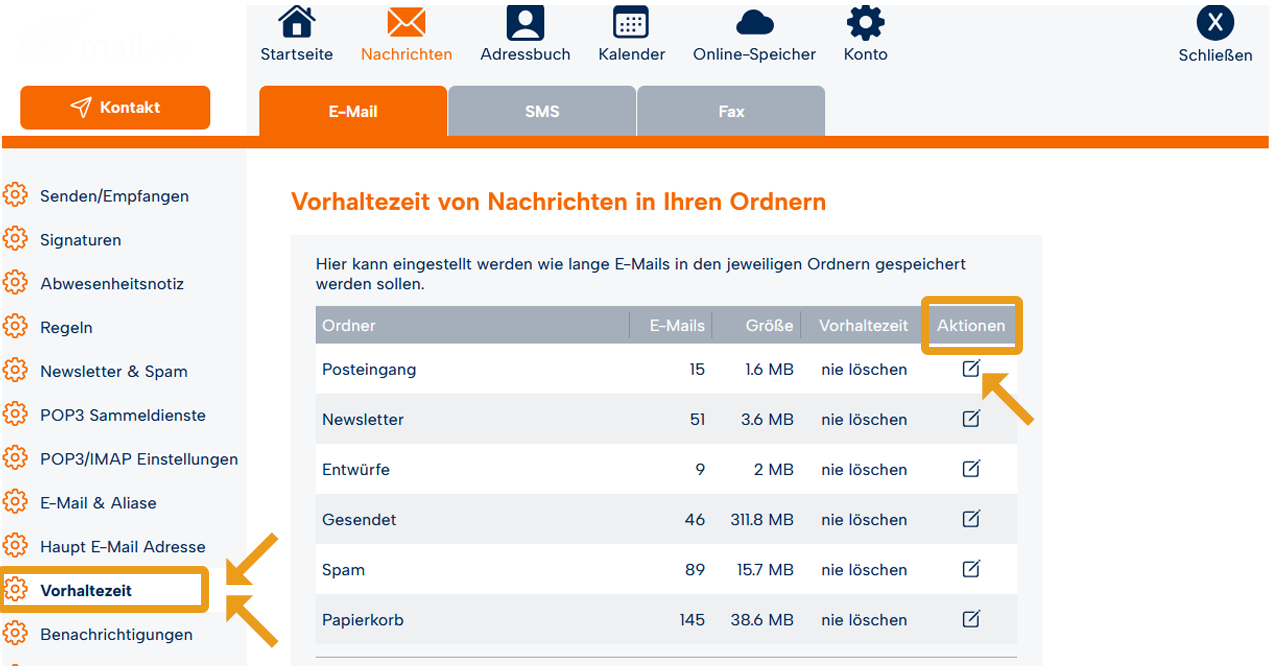
Task: Open Haupt E-Mail Adresse settings
Action: coord(123,547)
